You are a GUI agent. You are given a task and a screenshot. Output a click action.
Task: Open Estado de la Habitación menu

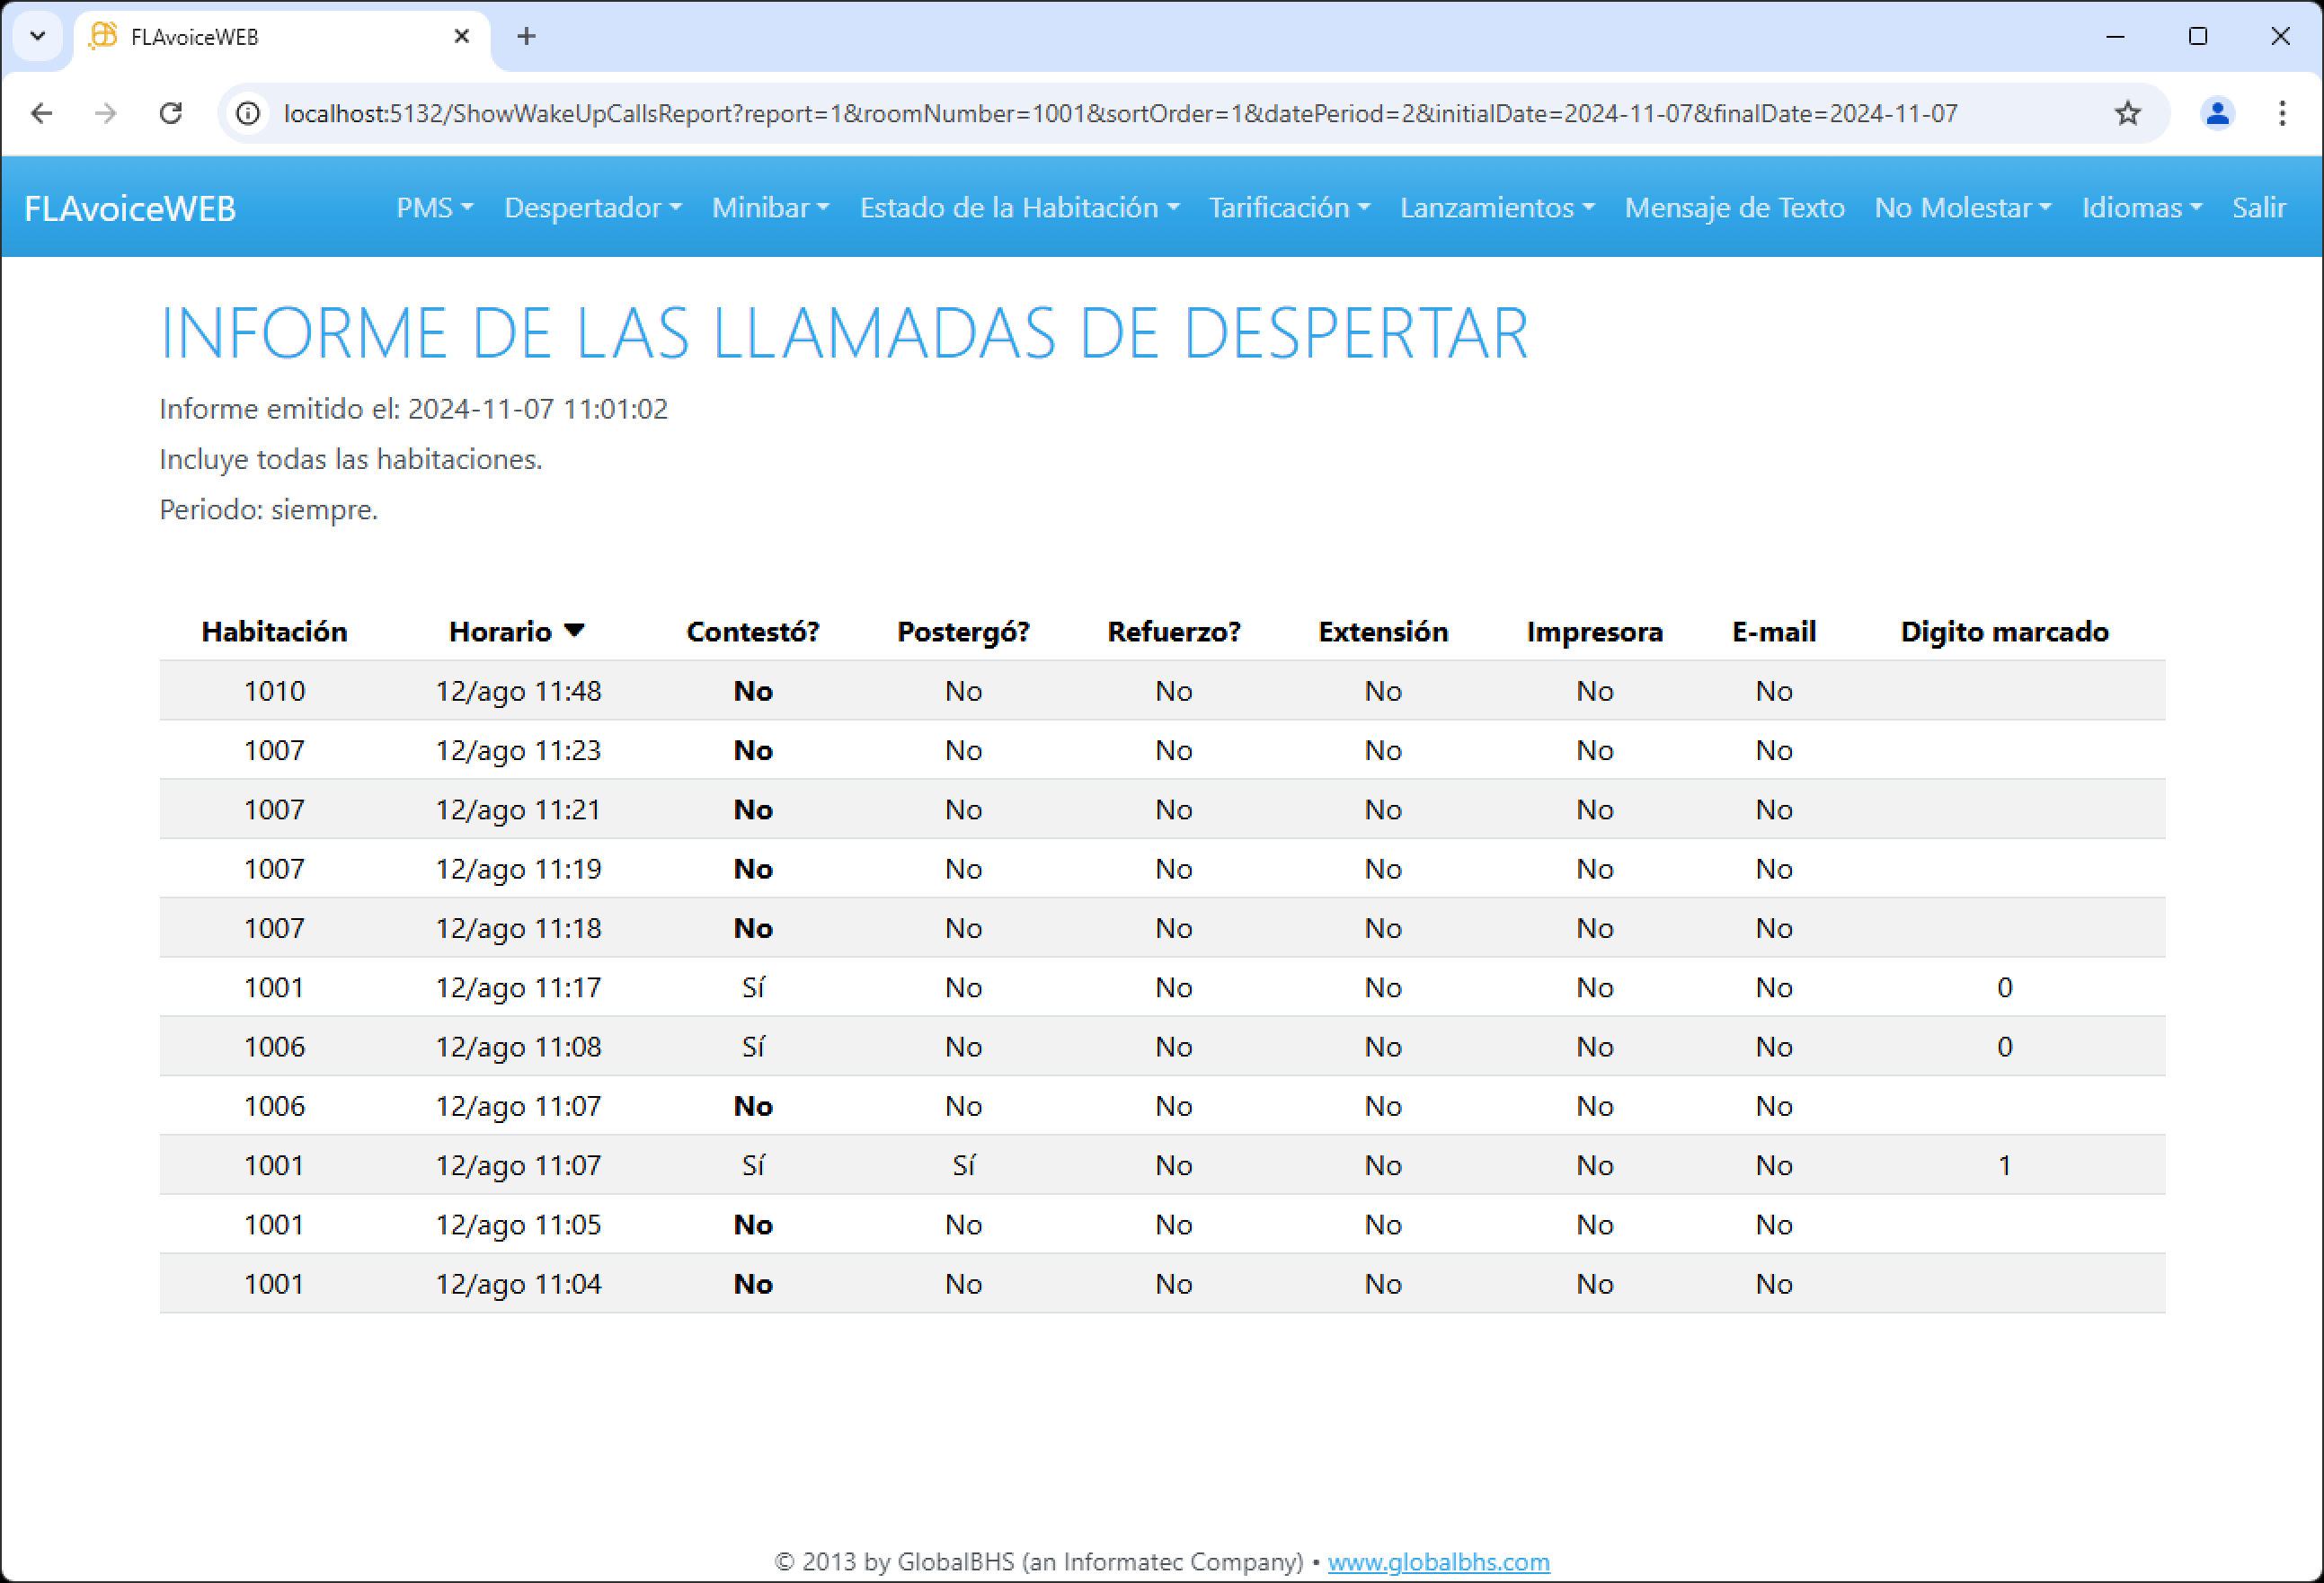(x=1019, y=208)
